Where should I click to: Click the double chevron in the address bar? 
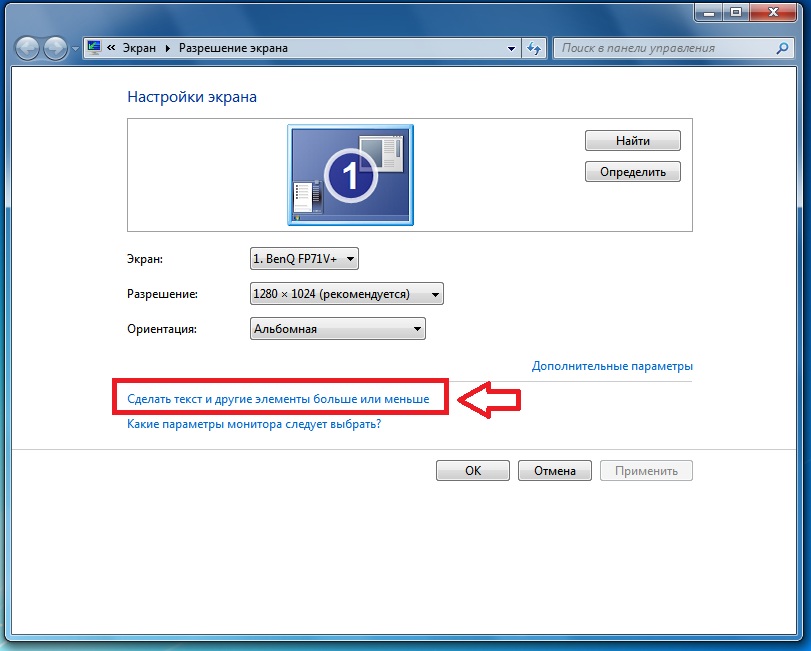[x=111, y=48]
